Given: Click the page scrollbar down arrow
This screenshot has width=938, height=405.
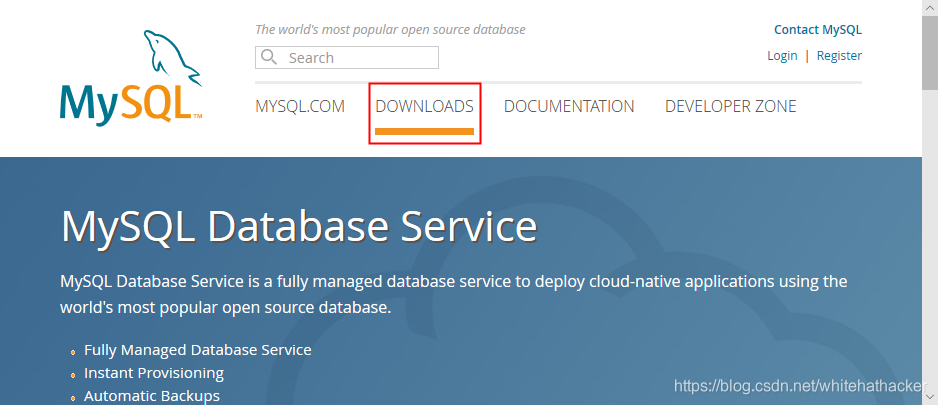Looking at the screenshot, I should point(930,397).
